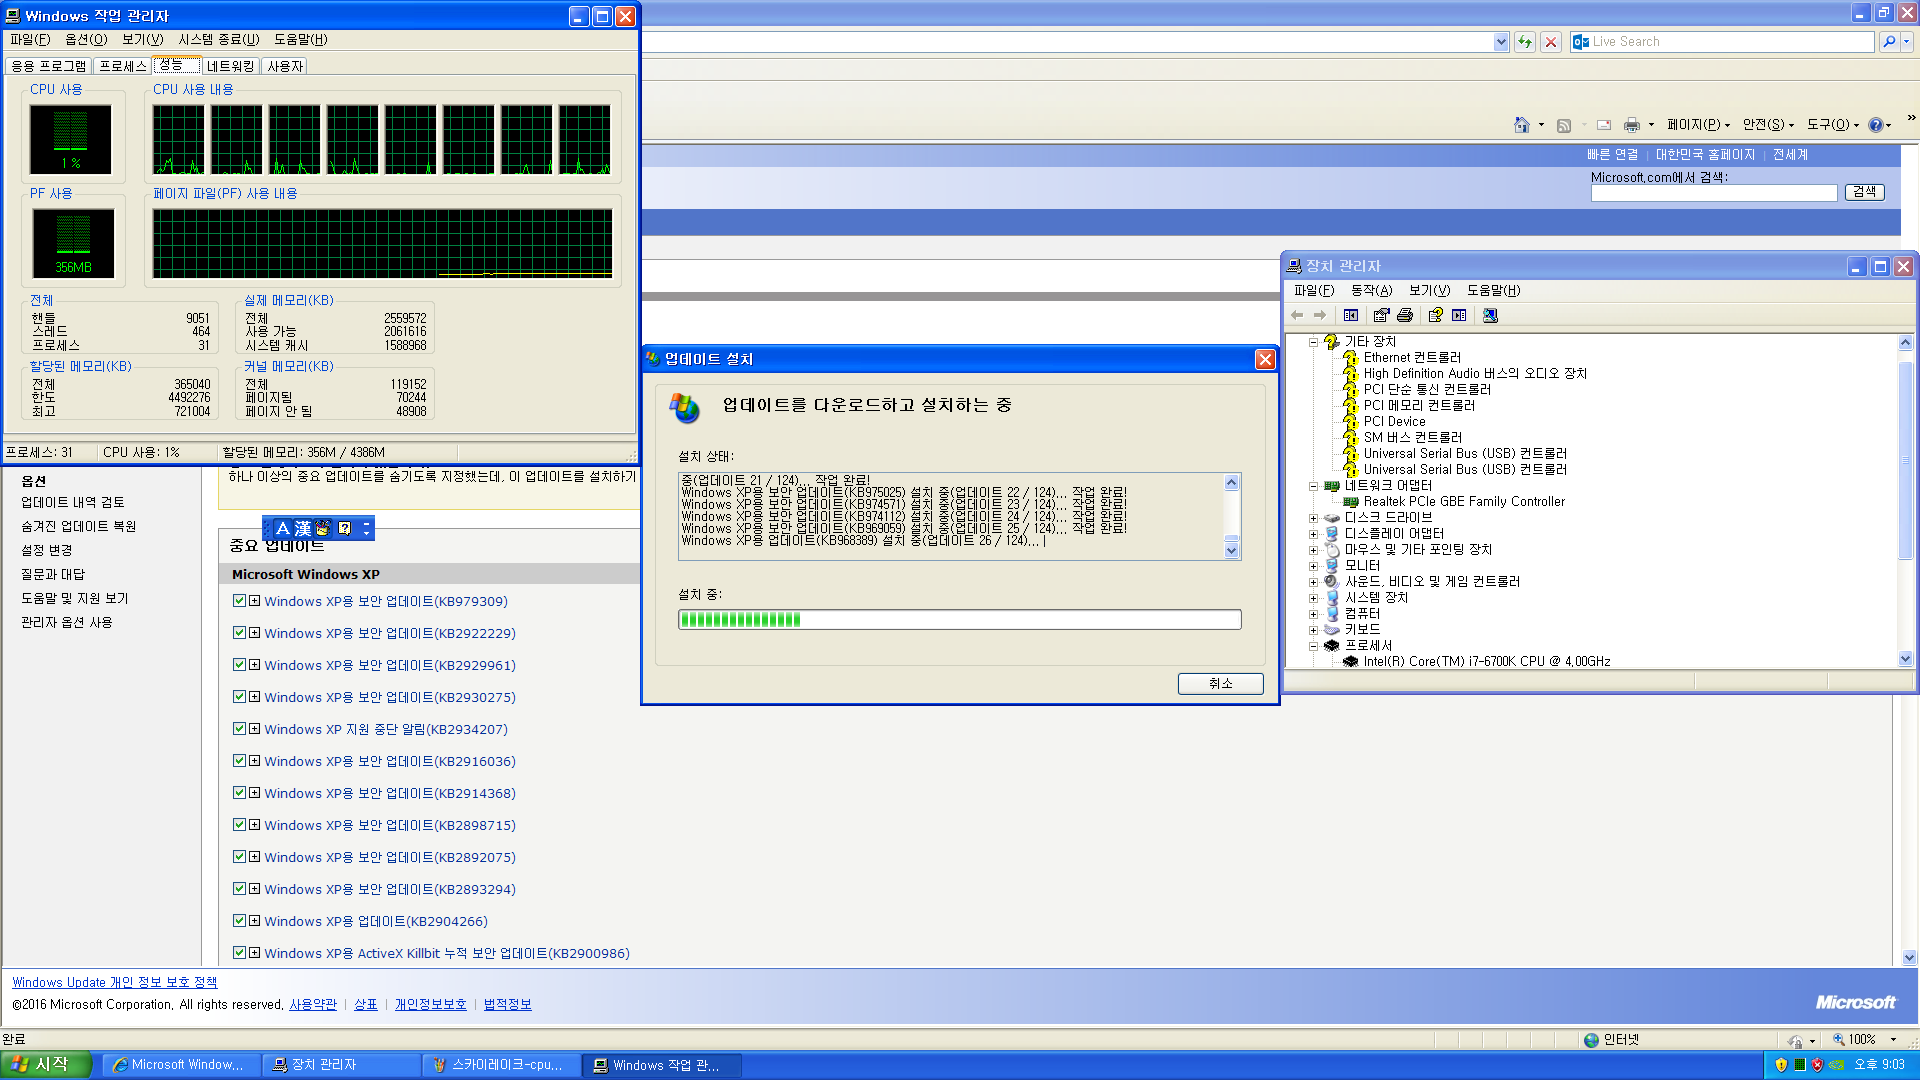Click the NVIDIA tray icon
This screenshot has width=1920, height=1080.
point(1836,1065)
